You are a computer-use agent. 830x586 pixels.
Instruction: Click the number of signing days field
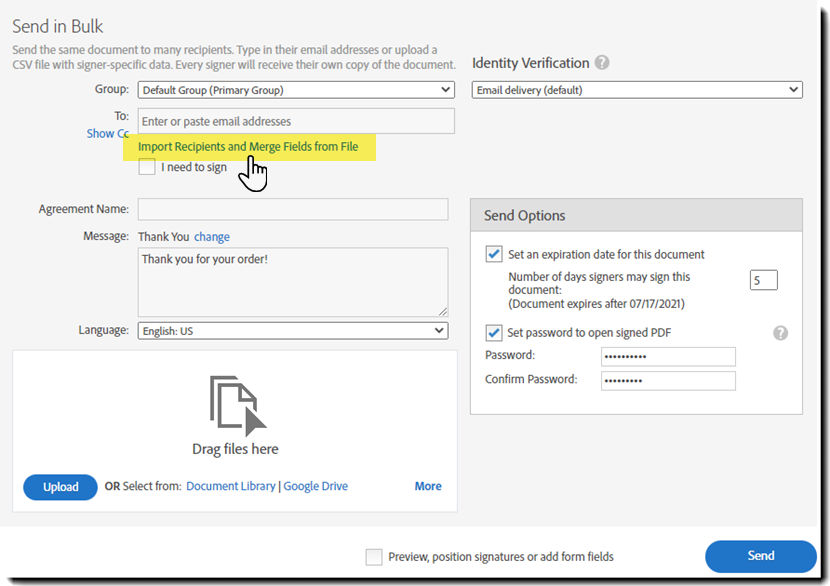[763, 280]
